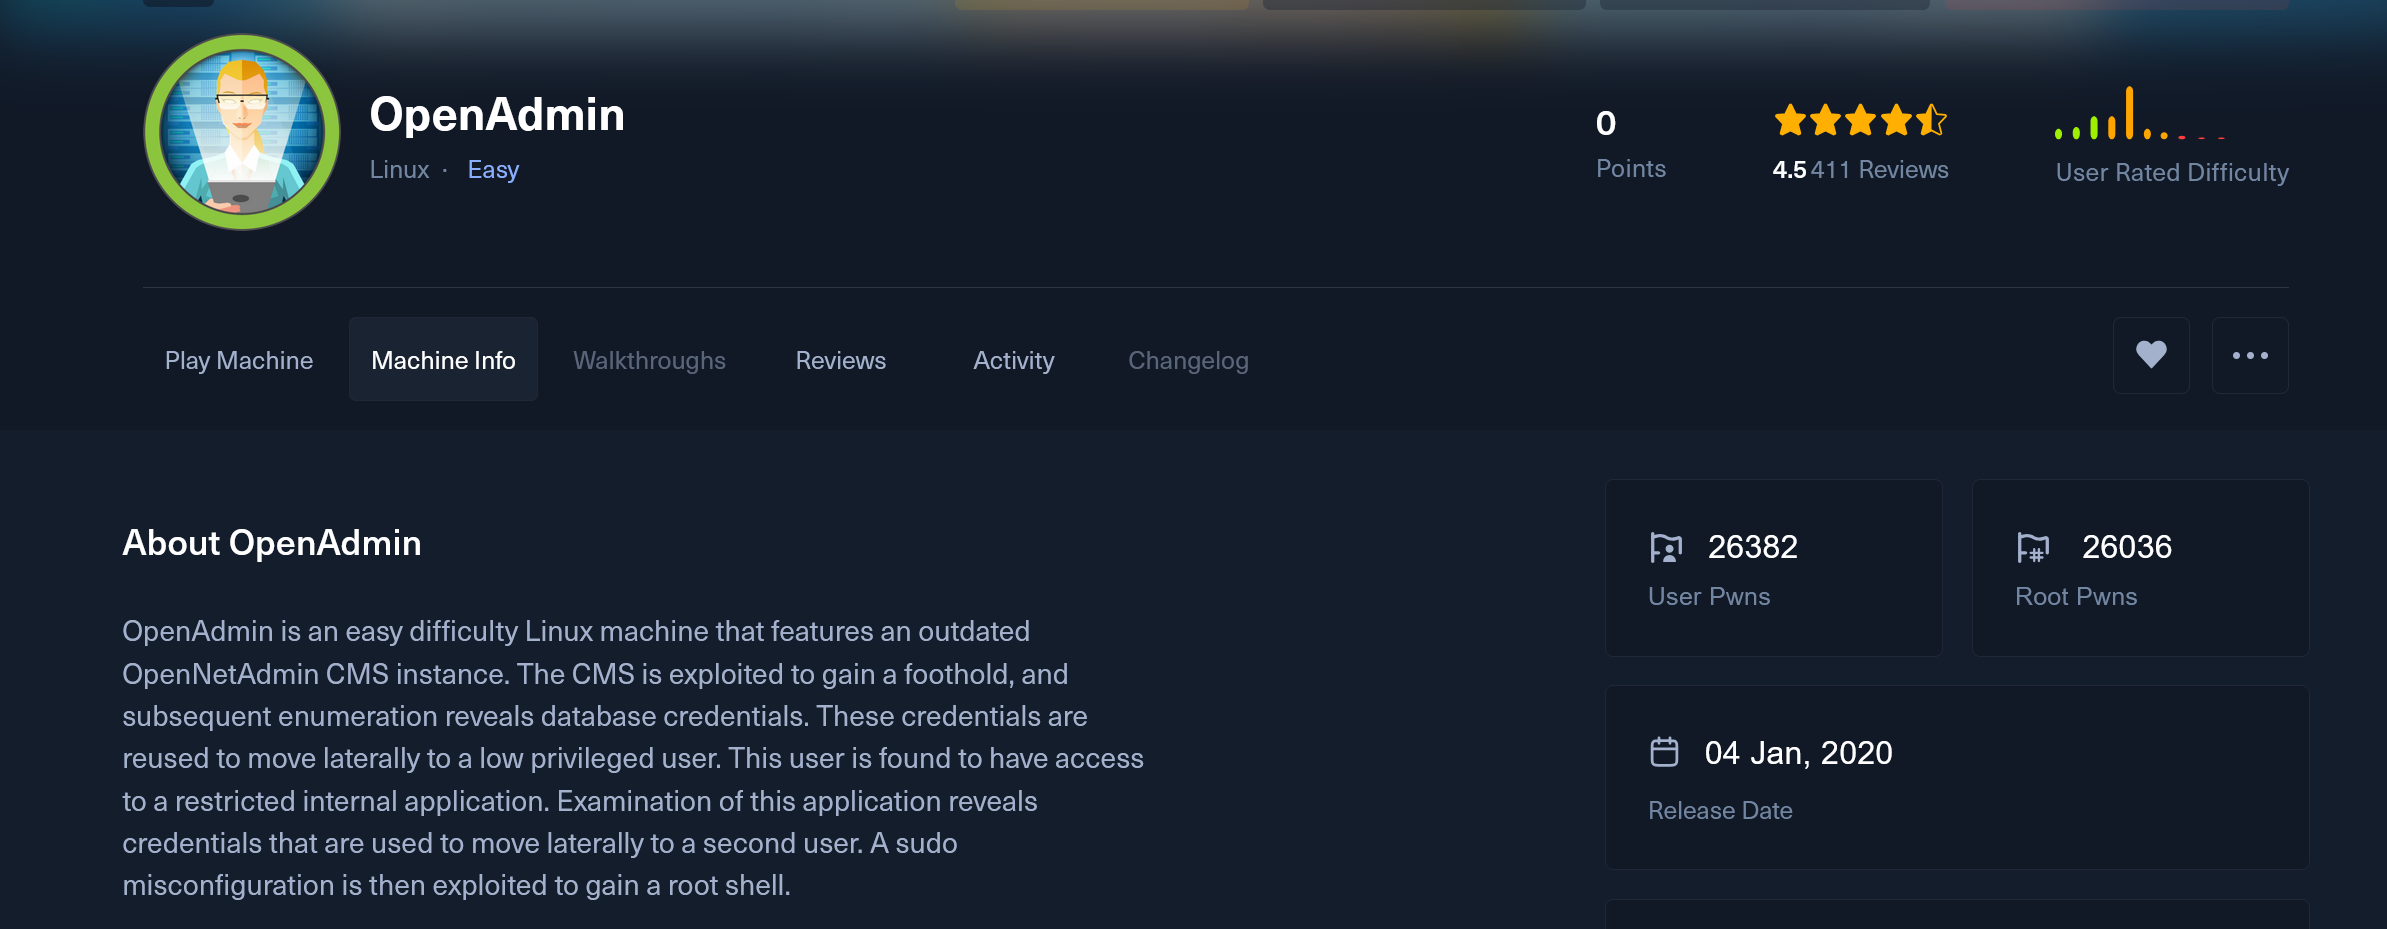Click the User Pwns count card

[1774, 568]
